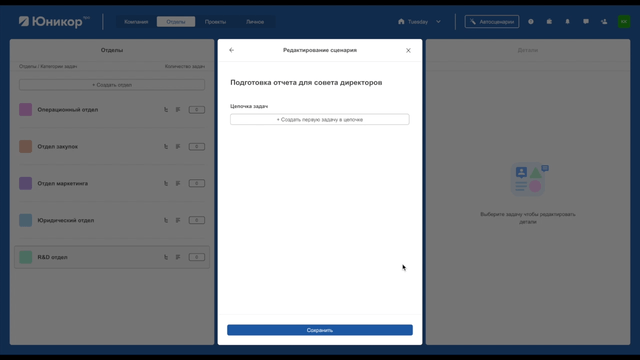Viewport: 640px width, 360px height.
Task: Click Юридический отдел blue color swatch
Action: [x=25, y=220]
